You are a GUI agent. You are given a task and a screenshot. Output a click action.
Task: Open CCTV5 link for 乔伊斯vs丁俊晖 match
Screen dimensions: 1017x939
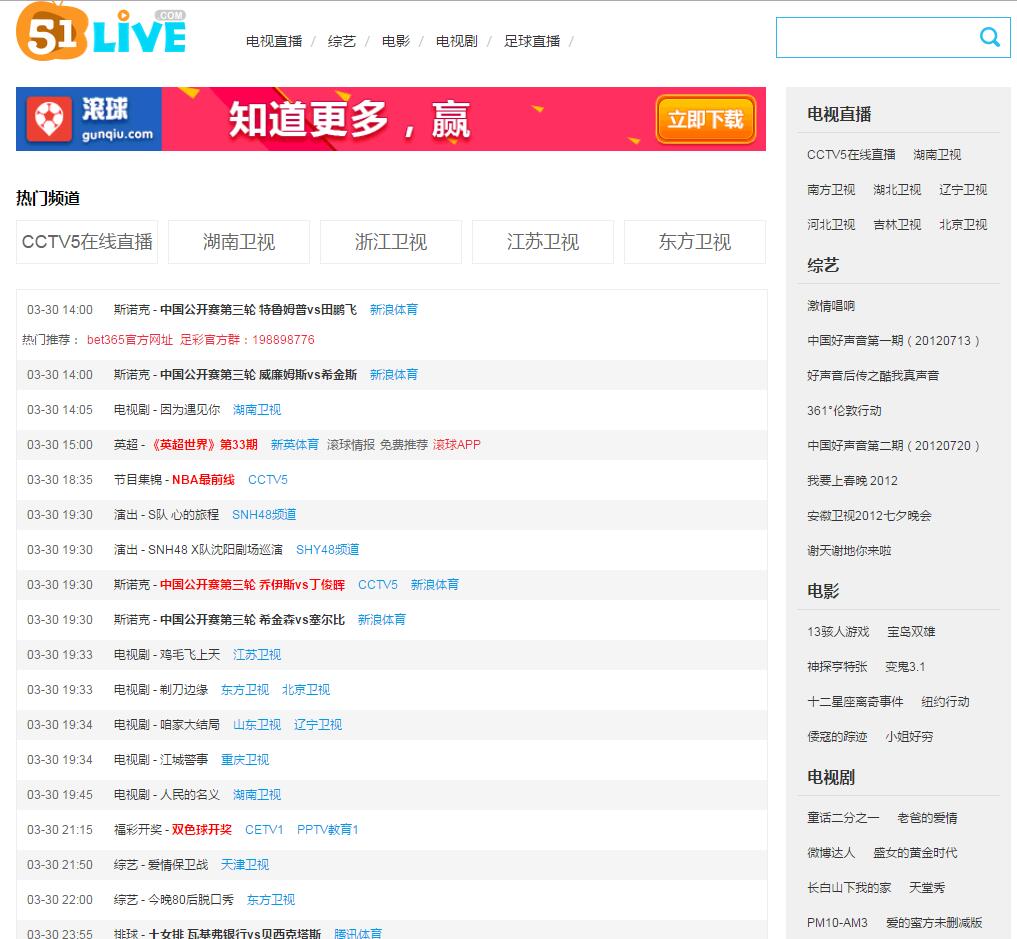[377, 585]
